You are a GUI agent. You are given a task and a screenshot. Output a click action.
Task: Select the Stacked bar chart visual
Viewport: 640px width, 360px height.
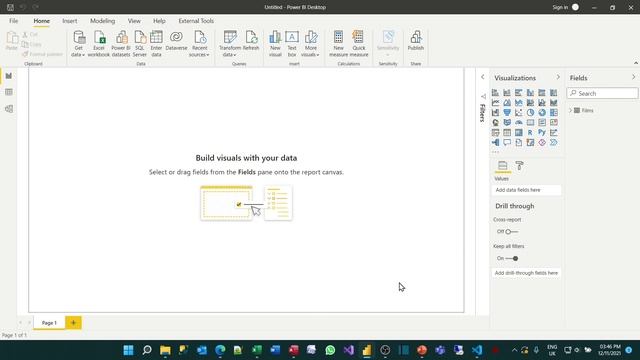(x=495, y=93)
